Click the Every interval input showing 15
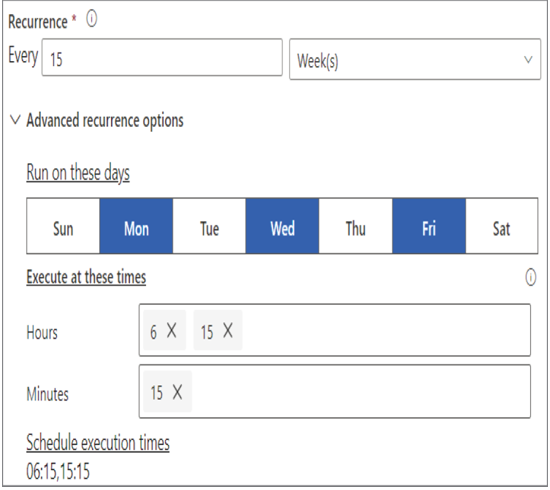The width and height of the screenshot is (550, 490). coord(162,57)
